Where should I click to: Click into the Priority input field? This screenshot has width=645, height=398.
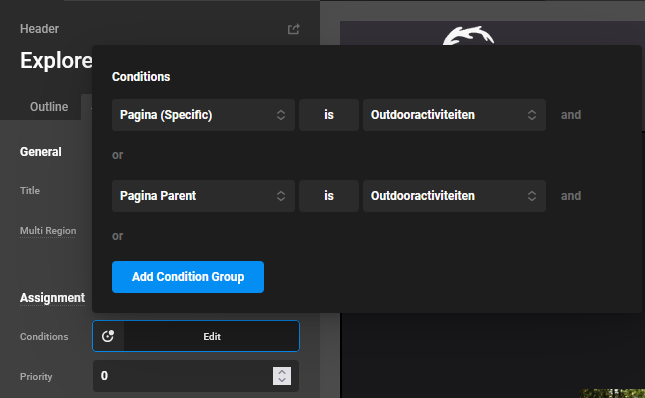(183, 376)
